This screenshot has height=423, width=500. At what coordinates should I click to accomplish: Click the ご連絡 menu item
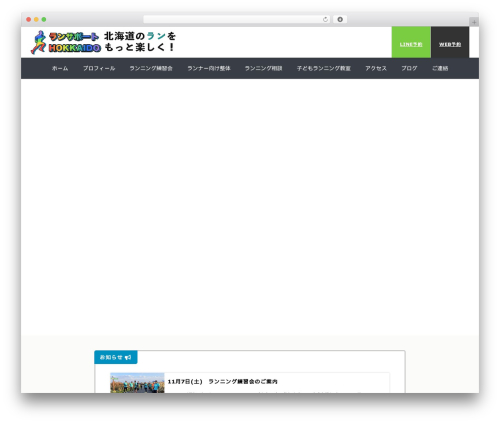click(x=440, y=68)
